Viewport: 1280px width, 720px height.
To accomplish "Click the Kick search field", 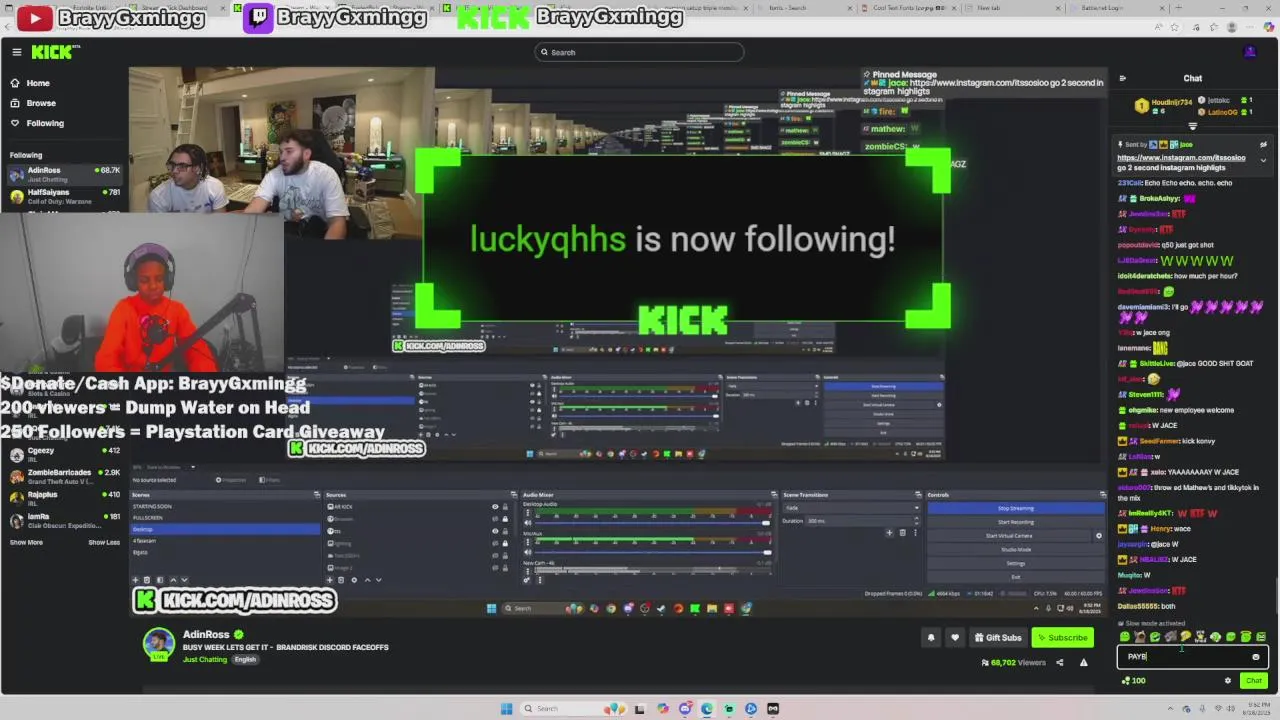I will (x=640, y=52).
